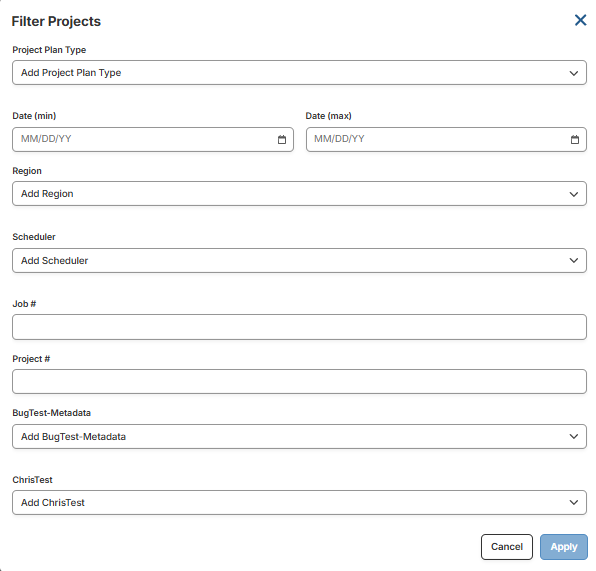Click the ChrisTest dropdown chevron arrow
The height and width of the screenshot is (571, 596).
tap(573, 503)
